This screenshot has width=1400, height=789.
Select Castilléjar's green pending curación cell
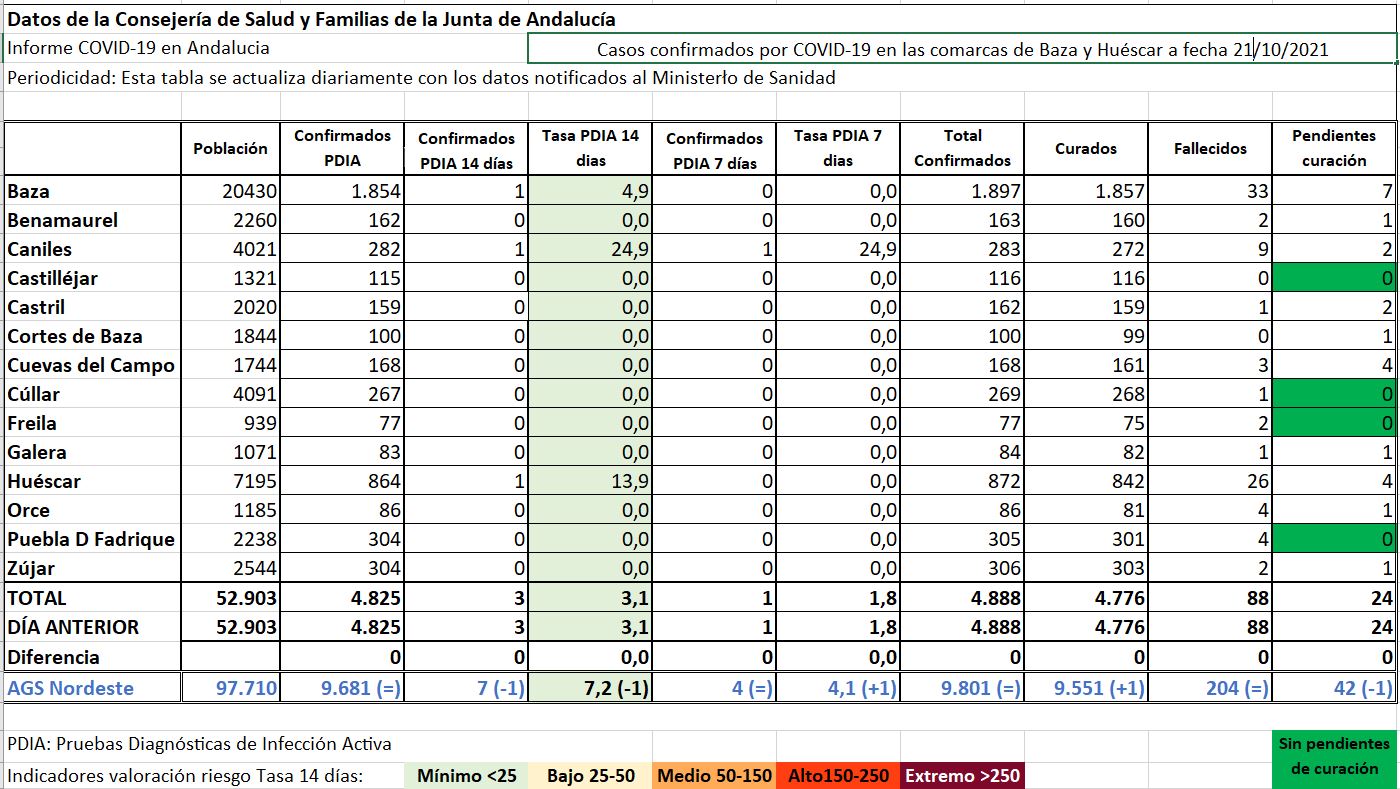(x=1334, y=278)
